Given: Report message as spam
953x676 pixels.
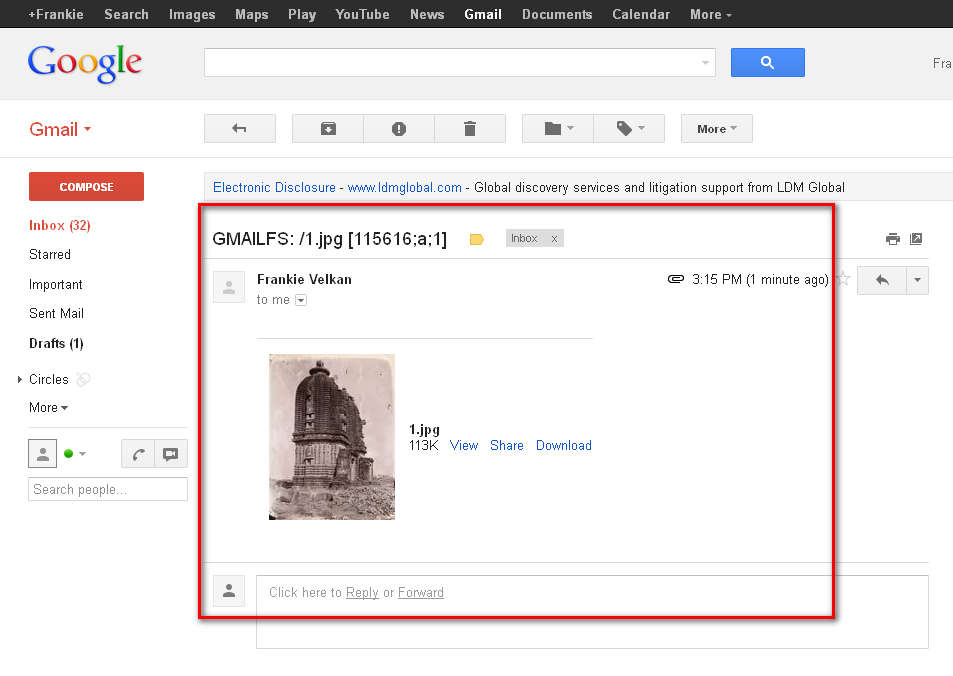Looking at the screenshot, I should point(399,128).
